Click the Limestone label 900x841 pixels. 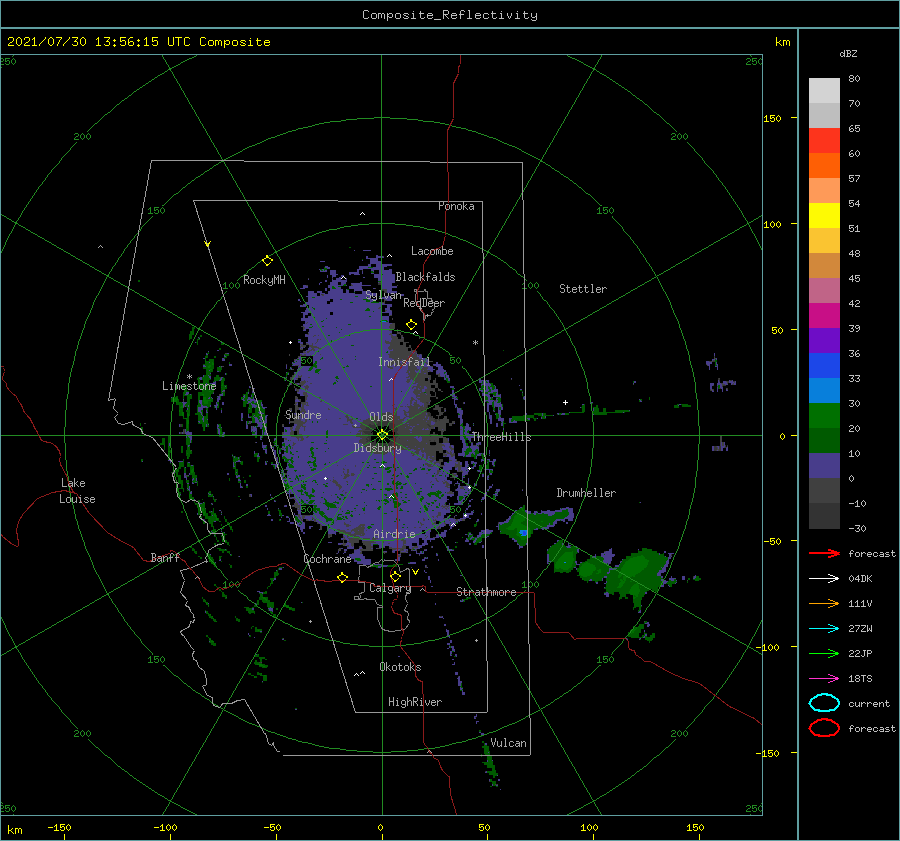(189, 386)
